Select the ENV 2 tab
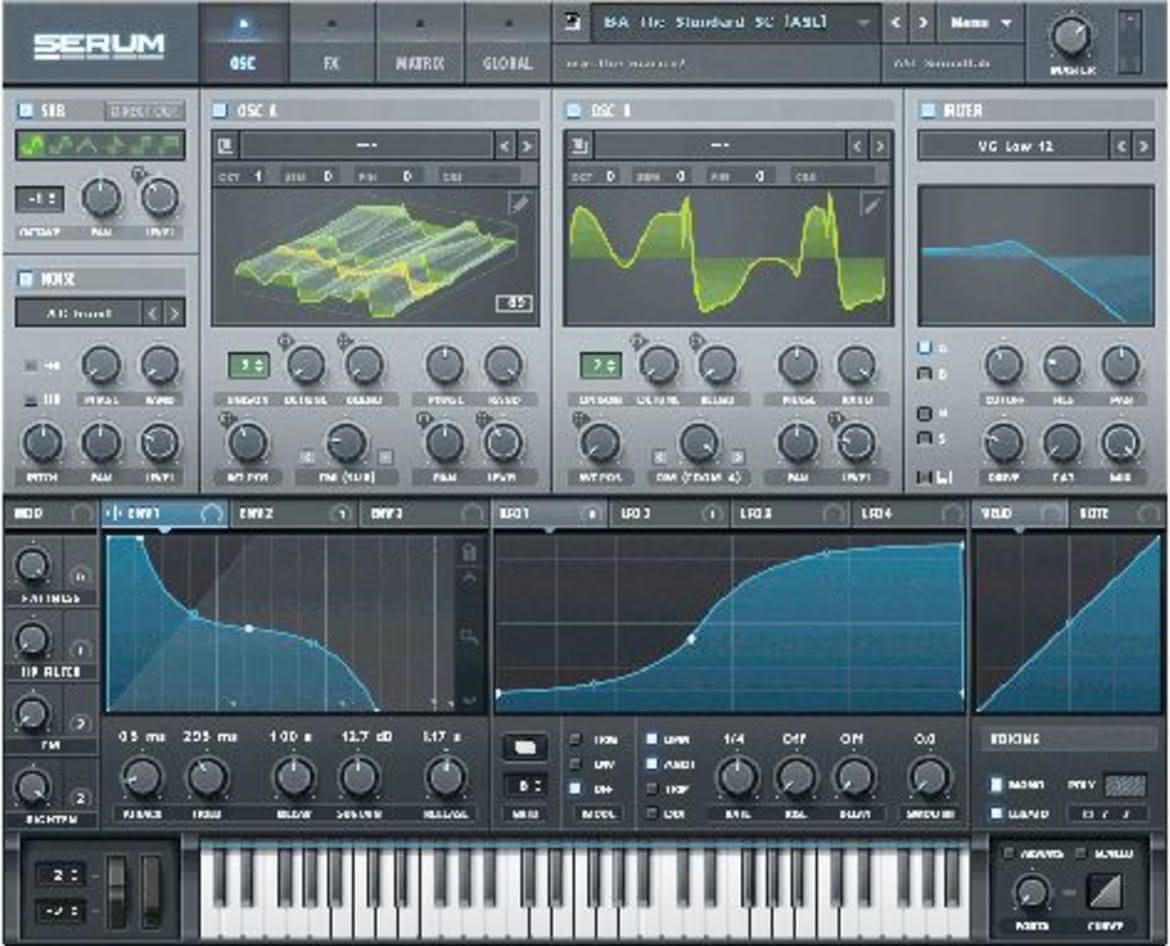The image size is (1170, 946). click(x=292, y=513)
